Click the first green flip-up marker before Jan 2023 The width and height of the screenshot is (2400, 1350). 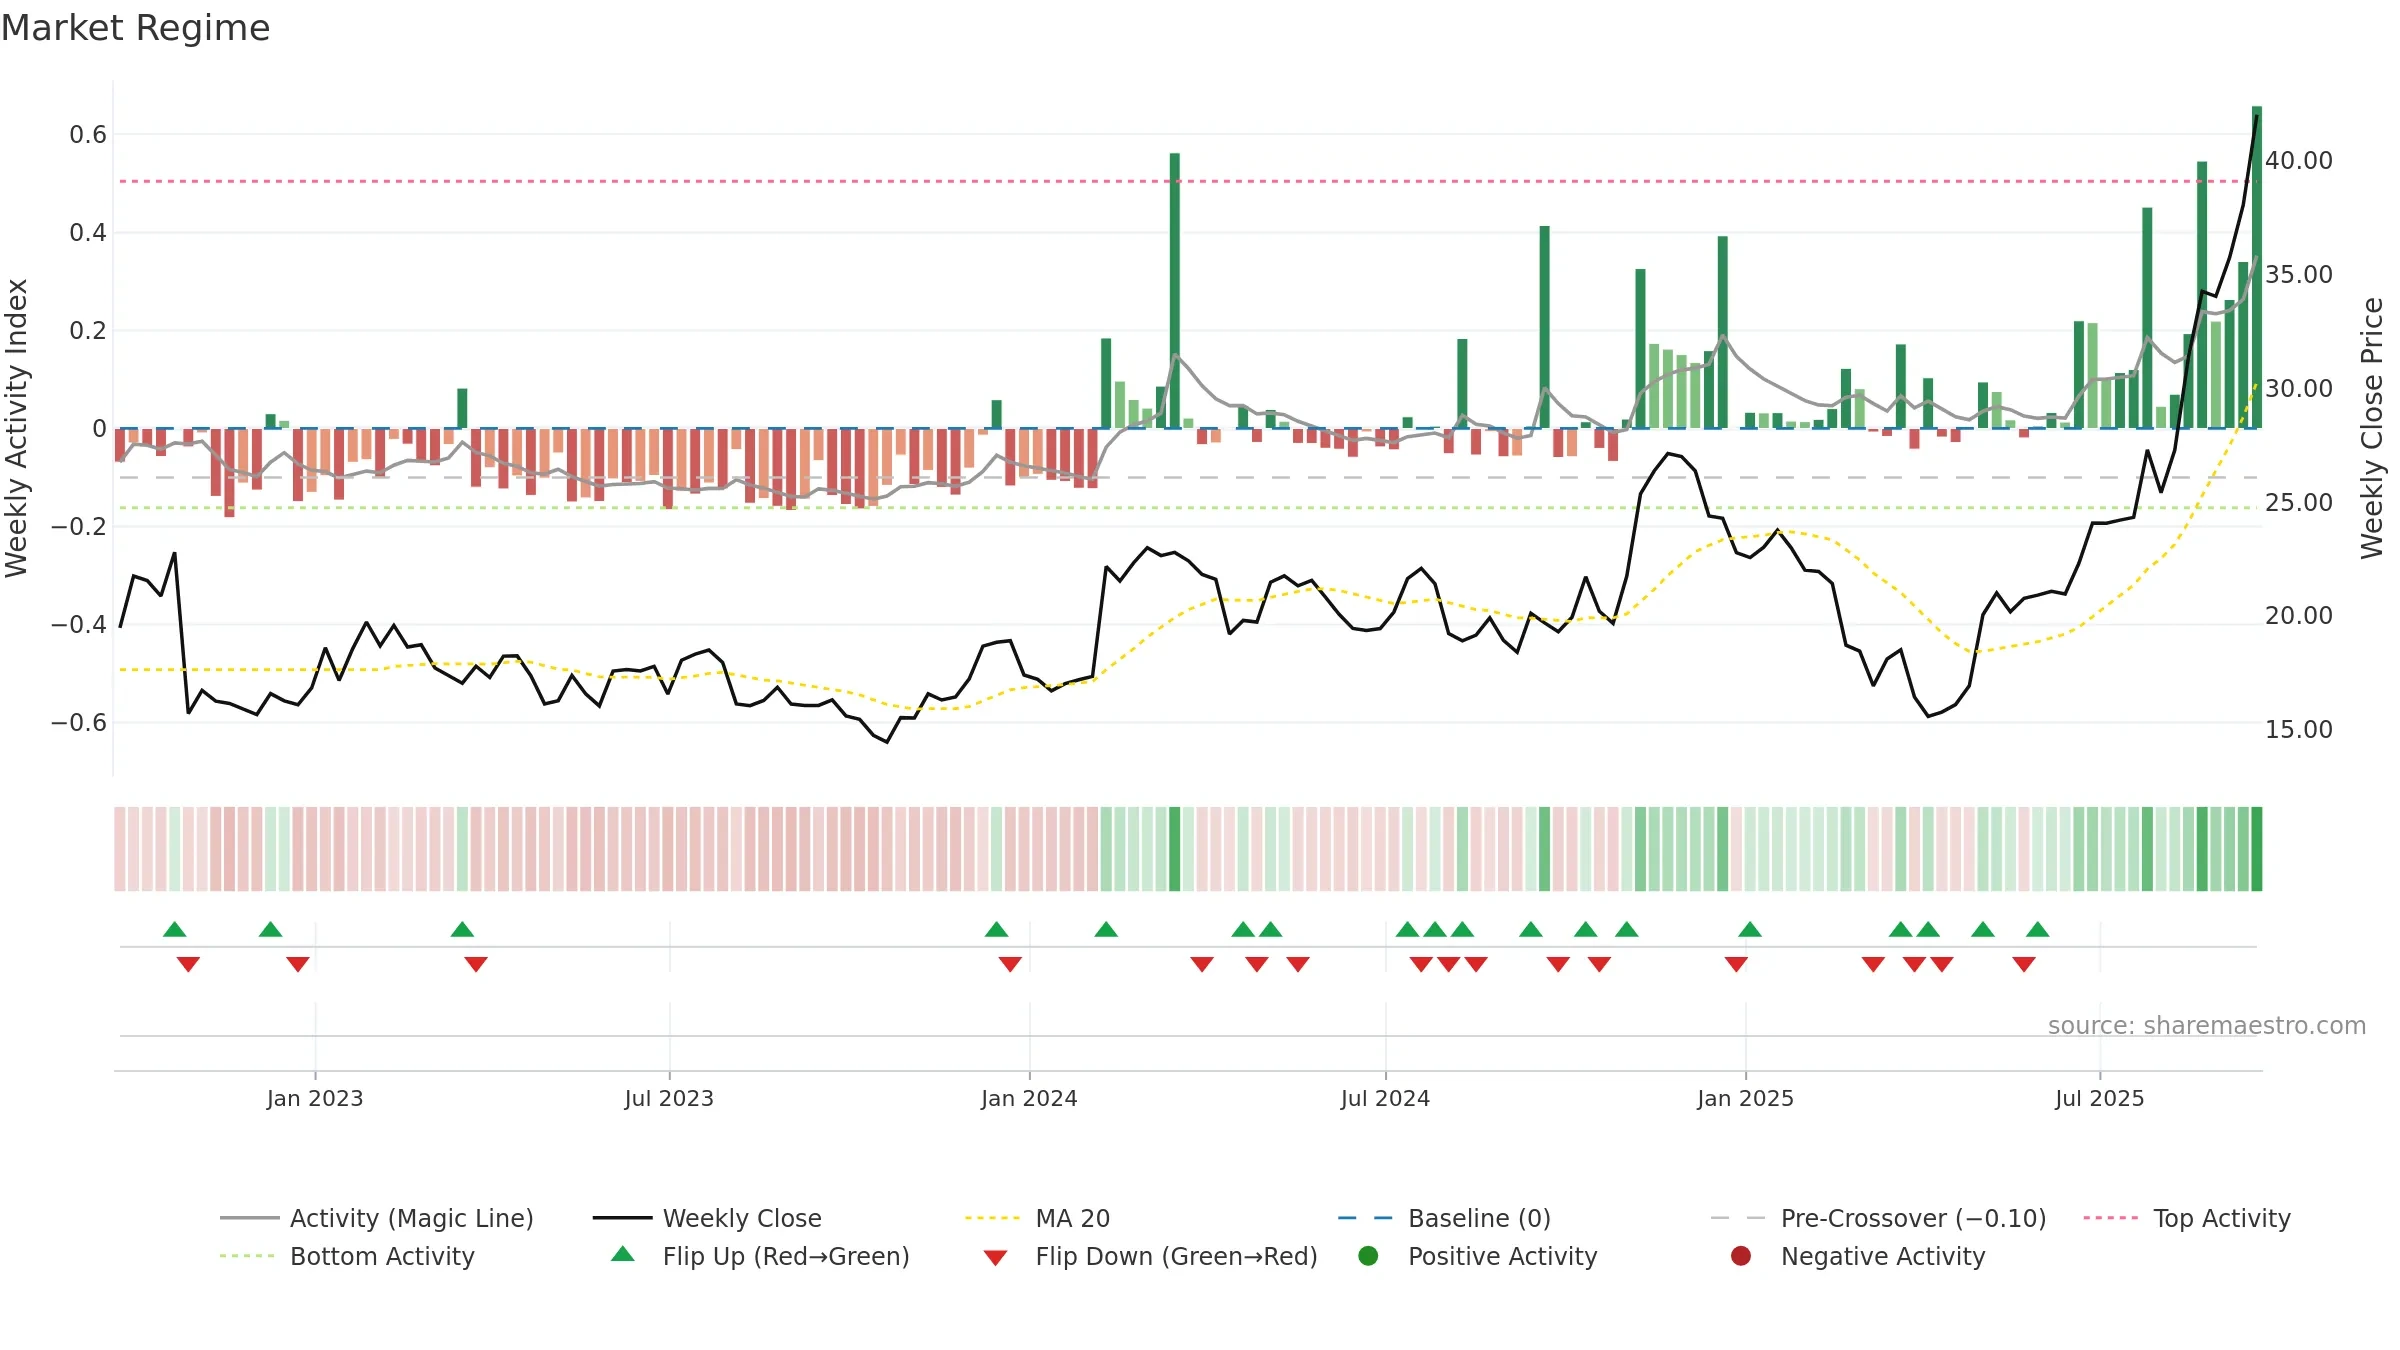click(x=175, y=929)
